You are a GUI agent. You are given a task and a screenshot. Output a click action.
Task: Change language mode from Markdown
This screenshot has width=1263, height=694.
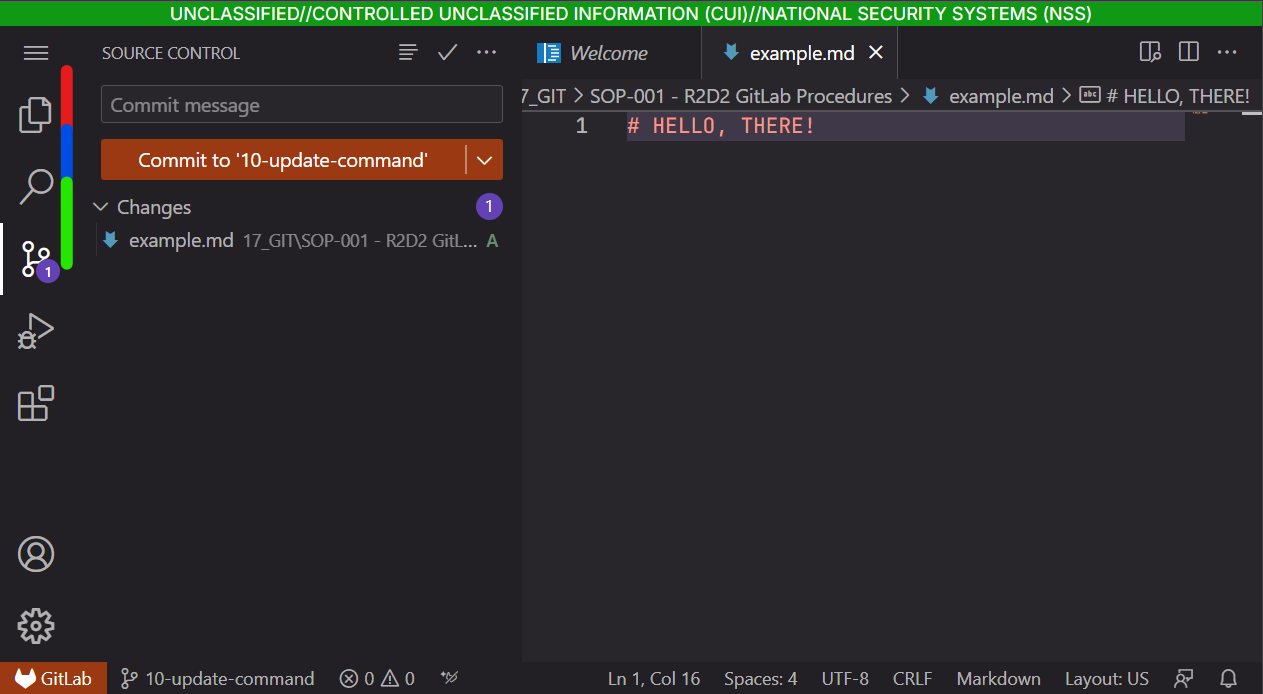point(999,679)
